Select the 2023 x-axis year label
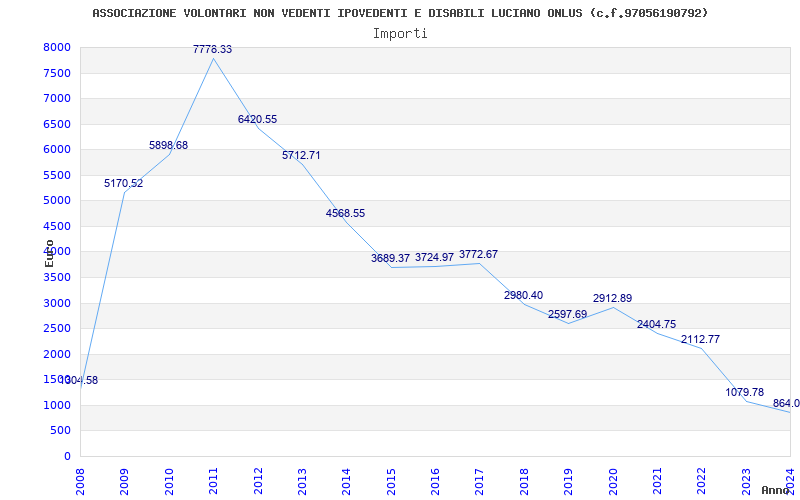The height and width of the screenshot is (500, 800). 746,481
